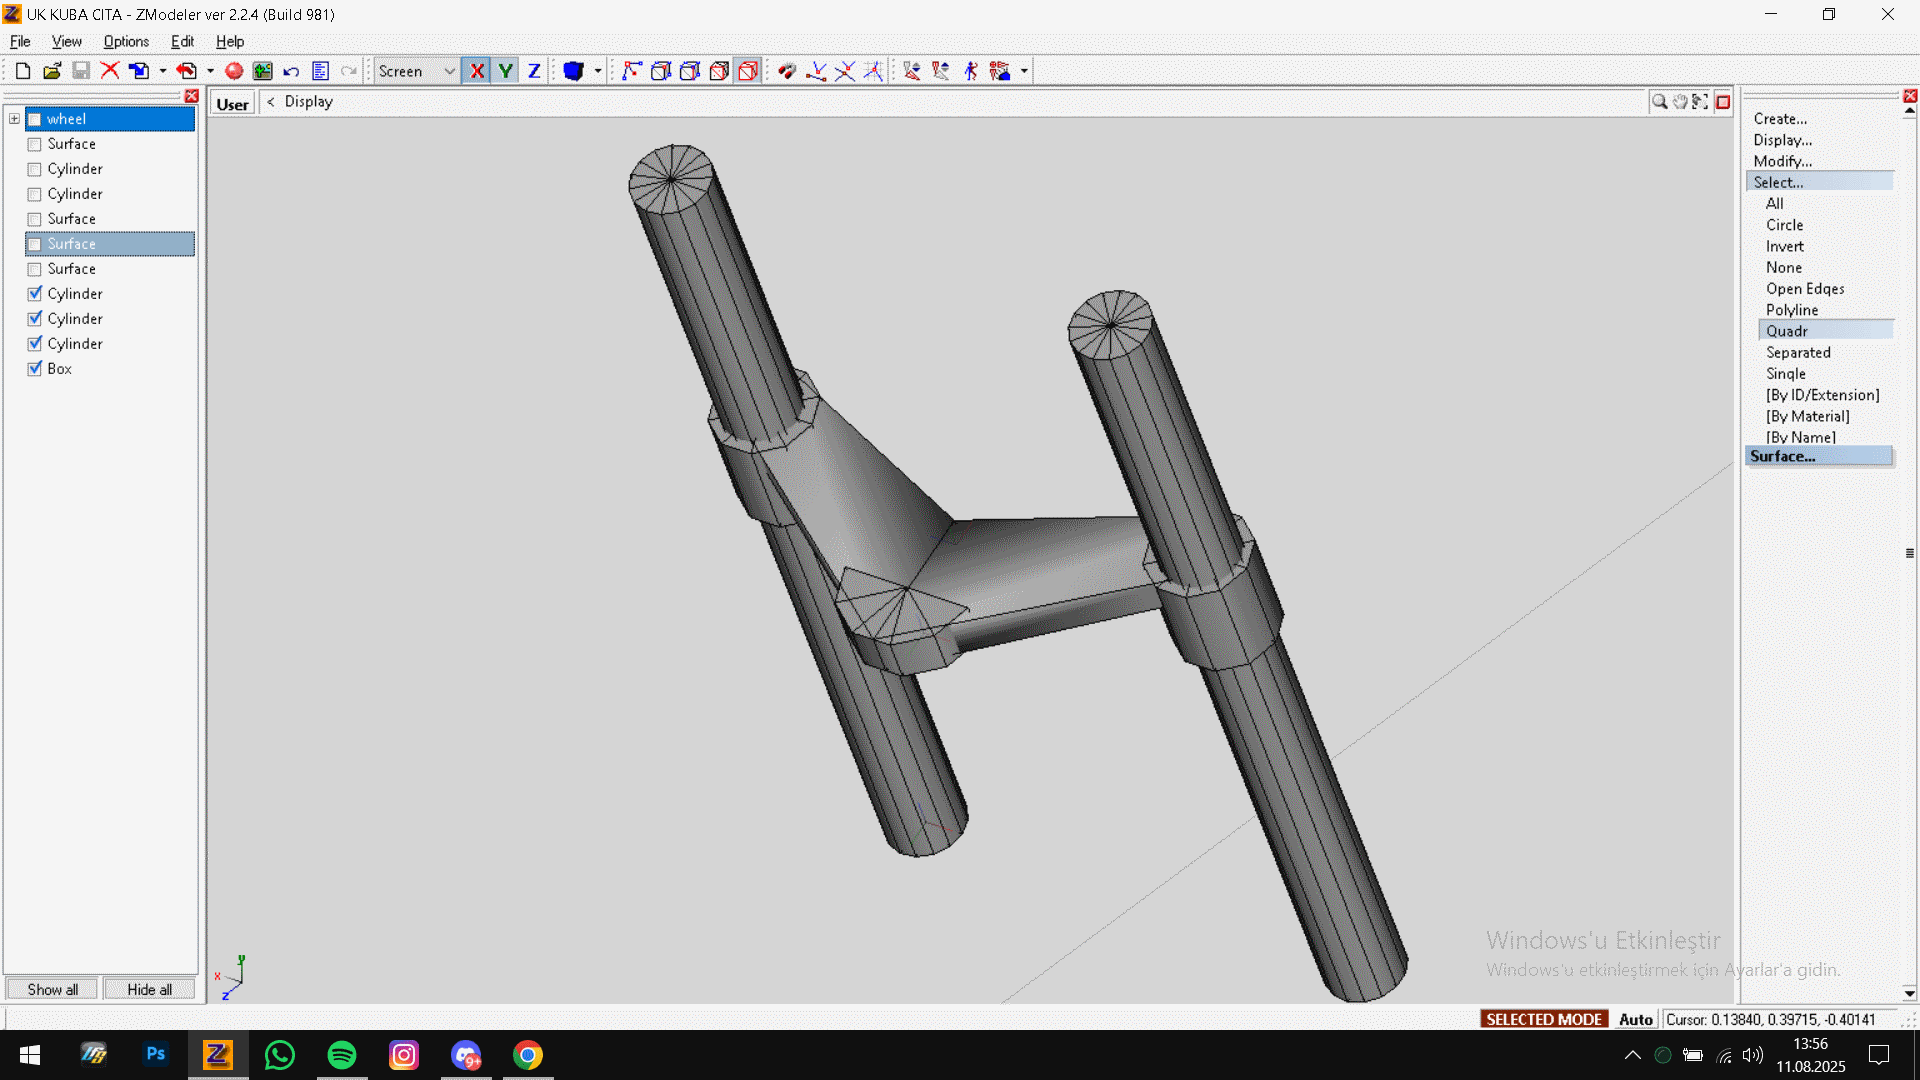
Task: Click the Hide all button
Action: [x=149, y=989]
